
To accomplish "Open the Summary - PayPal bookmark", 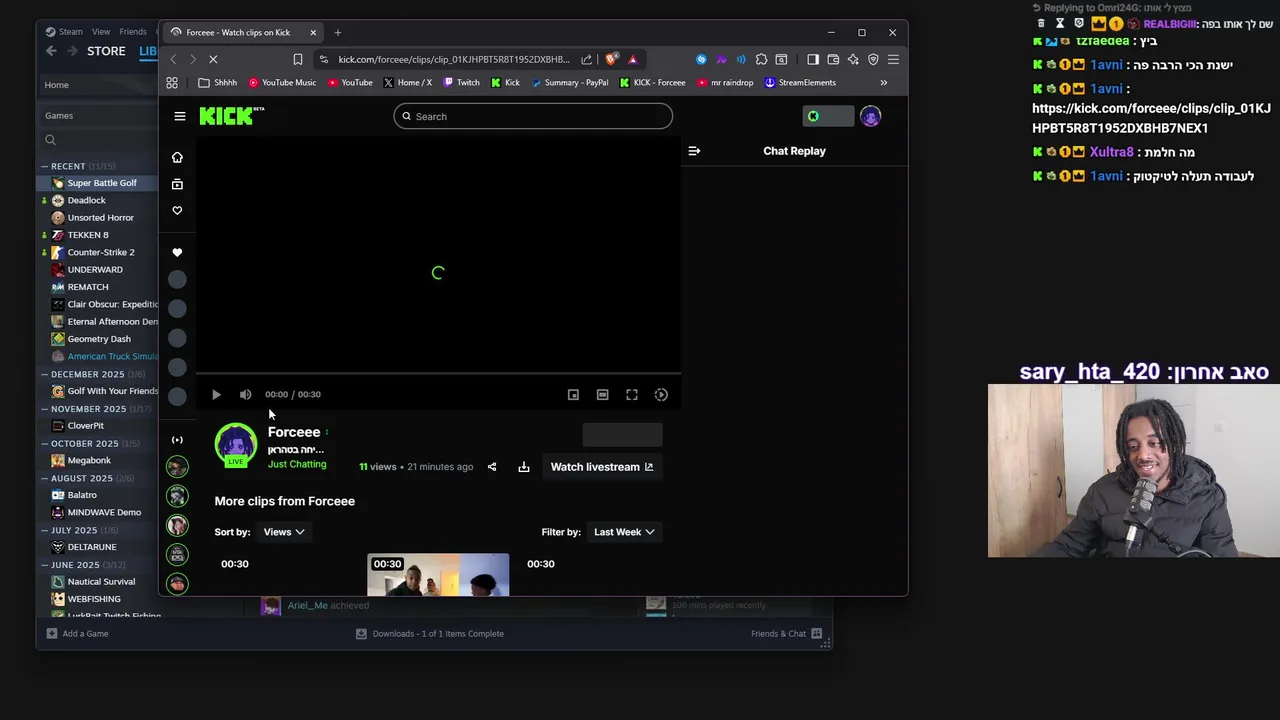I will point(569,83).
